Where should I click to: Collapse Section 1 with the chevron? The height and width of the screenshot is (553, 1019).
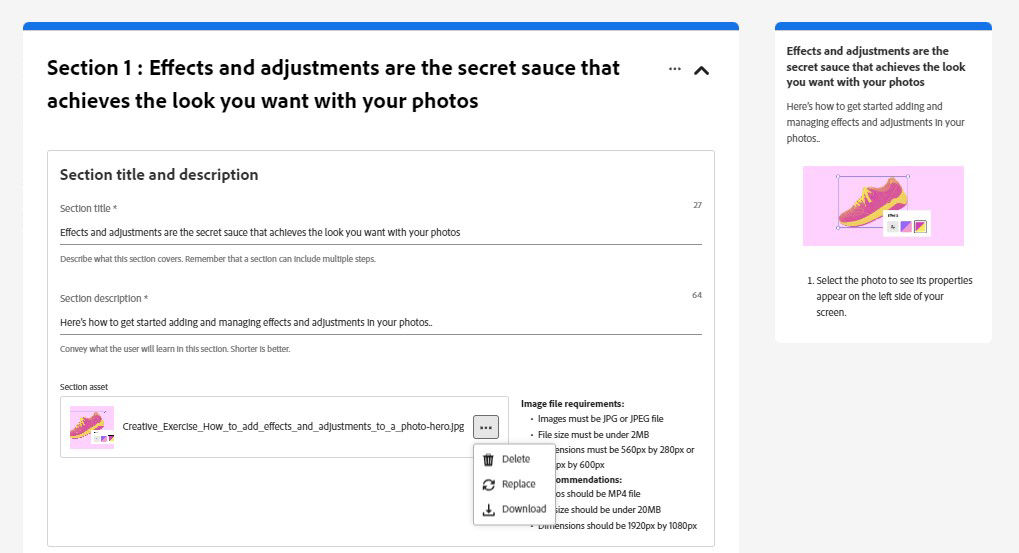tap(702, 70)
